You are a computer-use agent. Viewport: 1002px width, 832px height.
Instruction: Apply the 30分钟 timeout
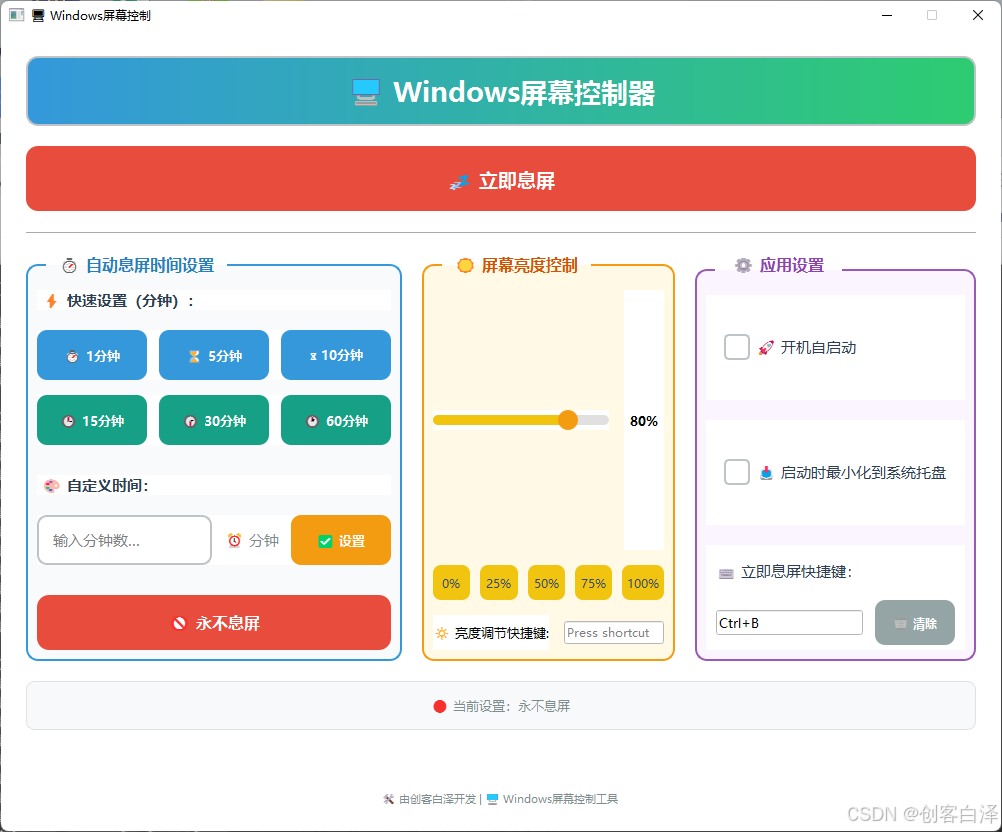(x=214, y=420)
